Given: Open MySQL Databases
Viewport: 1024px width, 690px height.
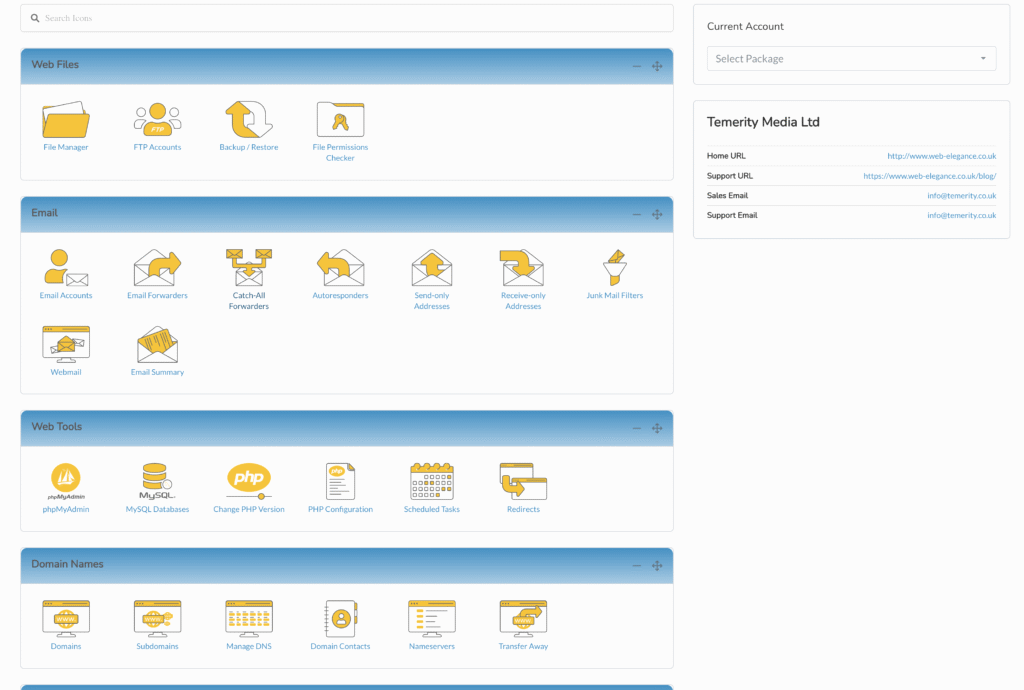Looking at the screenshot, I should (x=157, y=488).
